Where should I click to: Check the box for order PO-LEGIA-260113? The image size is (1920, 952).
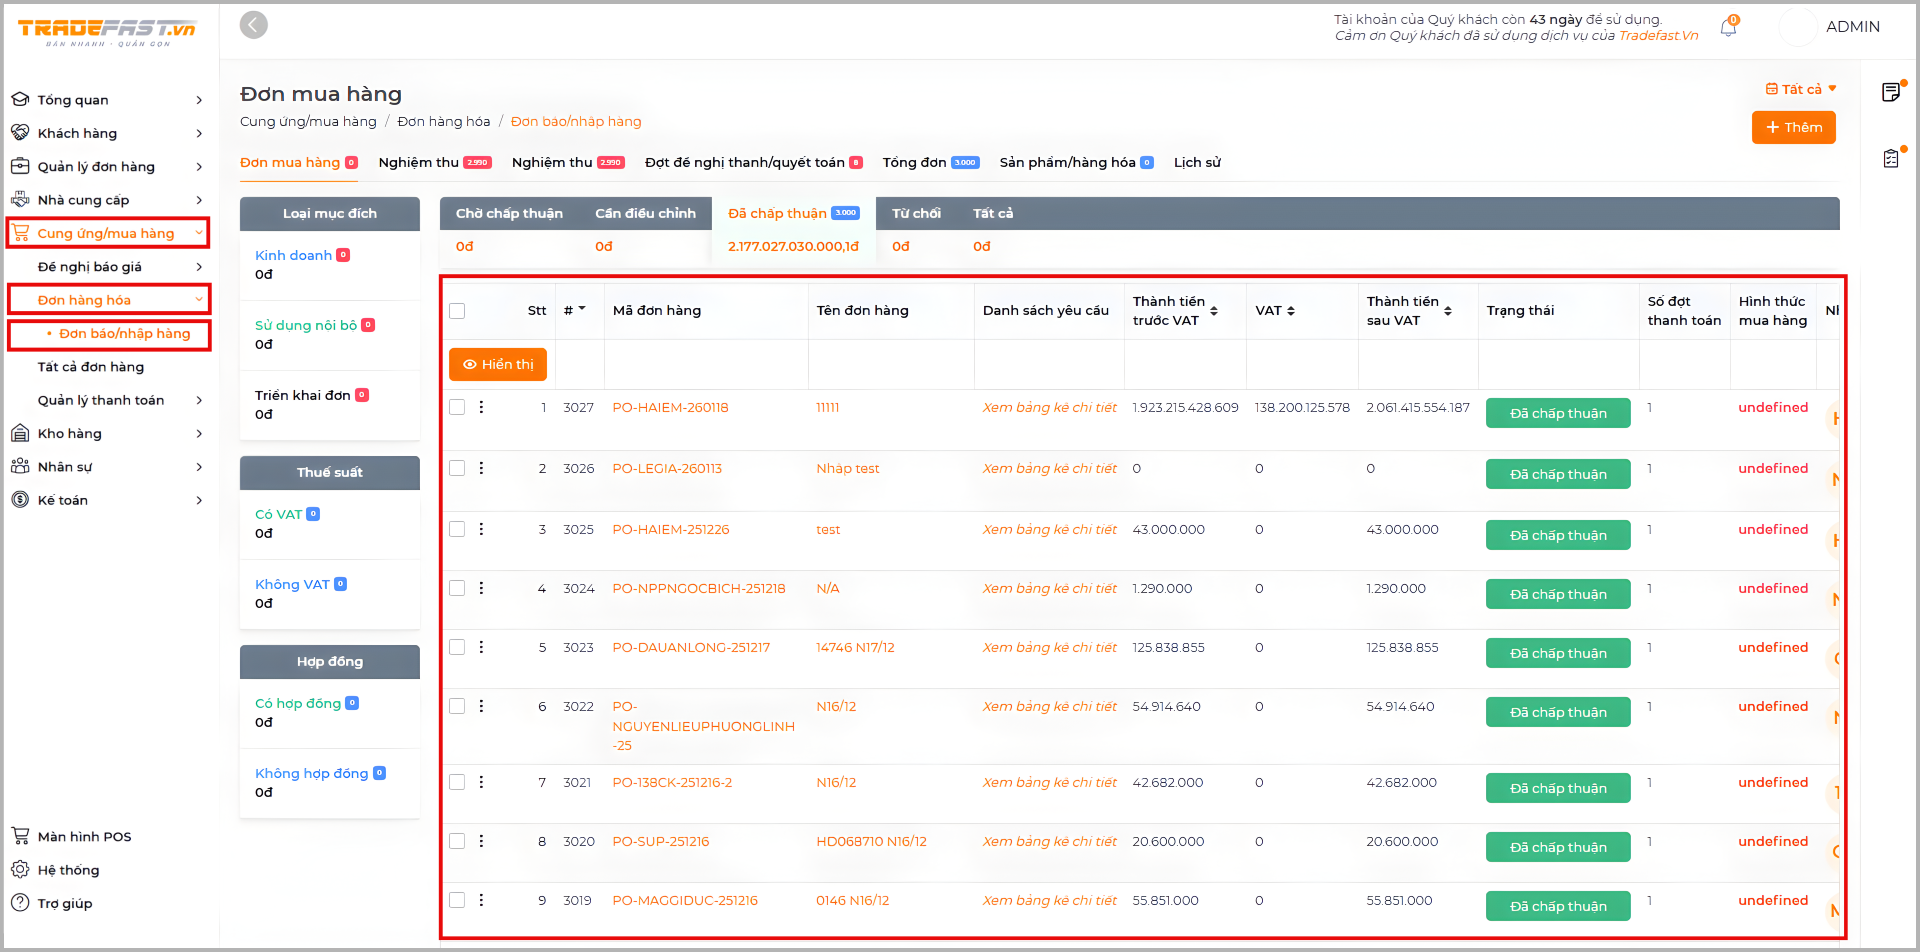click(x=457, y=468)
